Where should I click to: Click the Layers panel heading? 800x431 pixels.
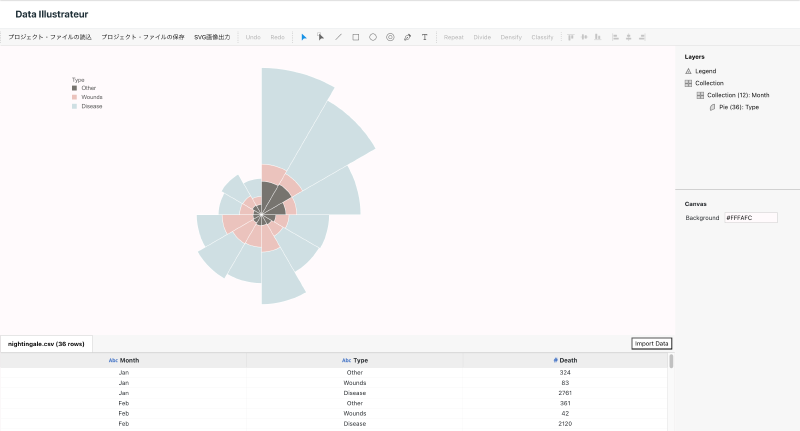(x=694, y=57)
